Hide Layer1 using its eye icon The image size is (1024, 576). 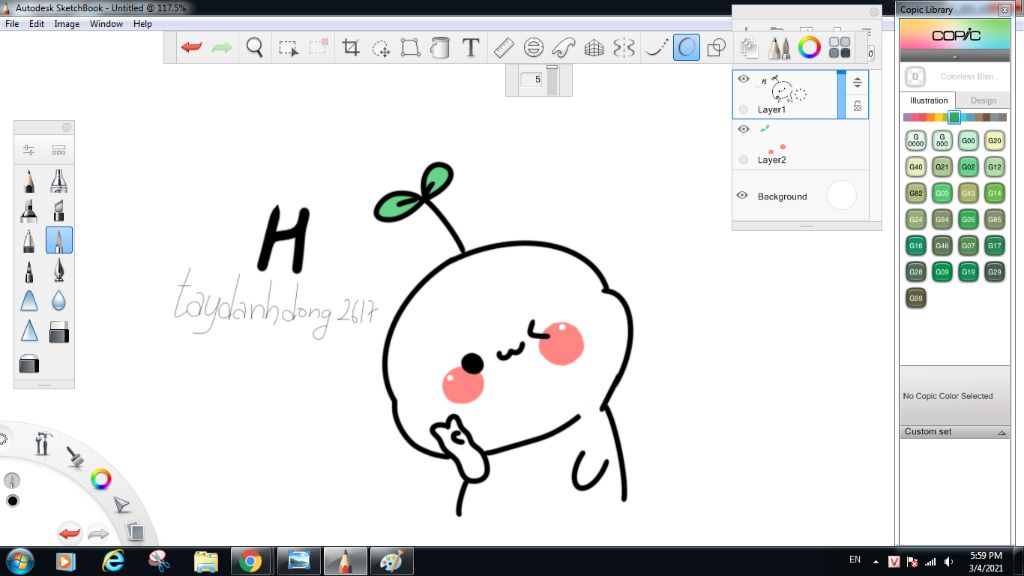coord(743,79)
